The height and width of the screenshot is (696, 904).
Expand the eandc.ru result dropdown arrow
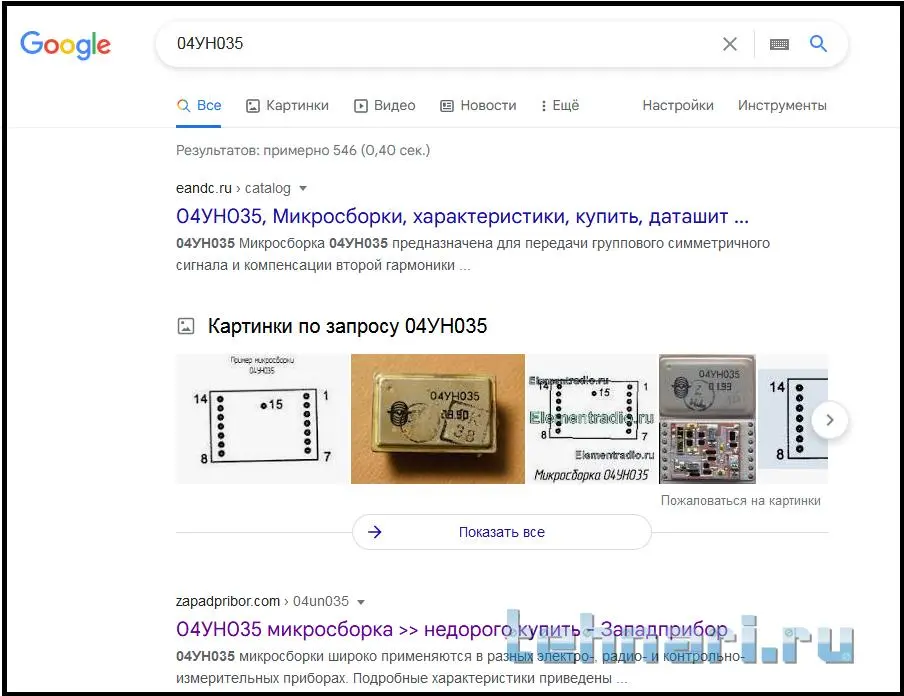(303, 189)
